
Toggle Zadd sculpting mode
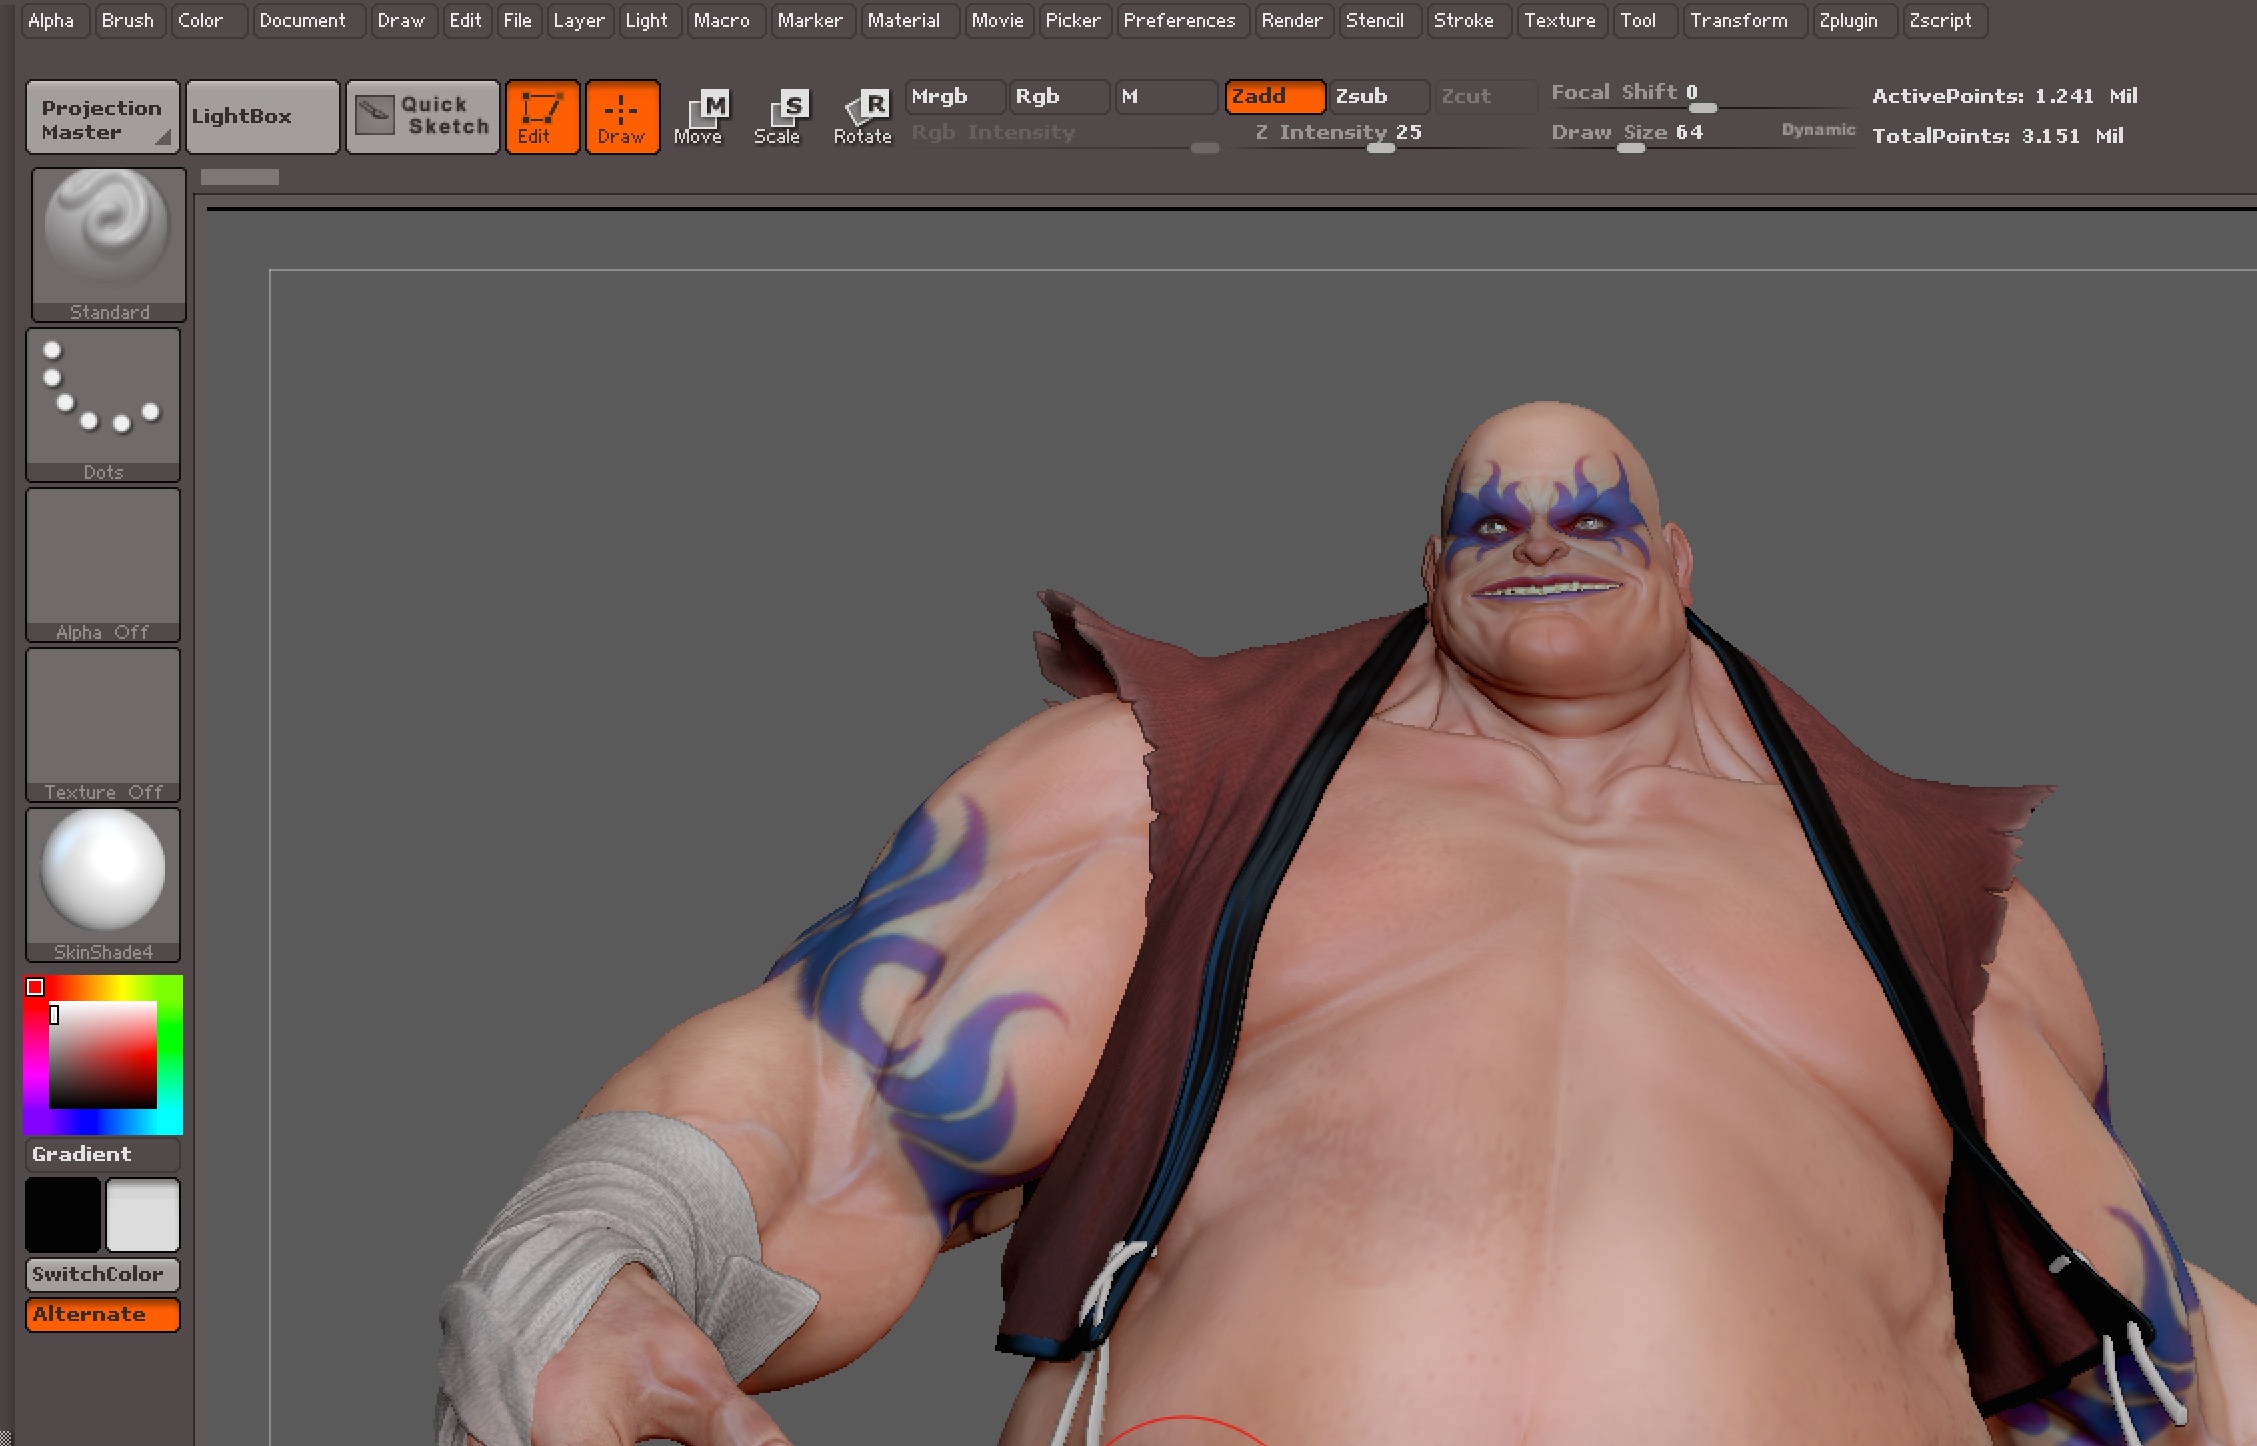pos(1274,96)
